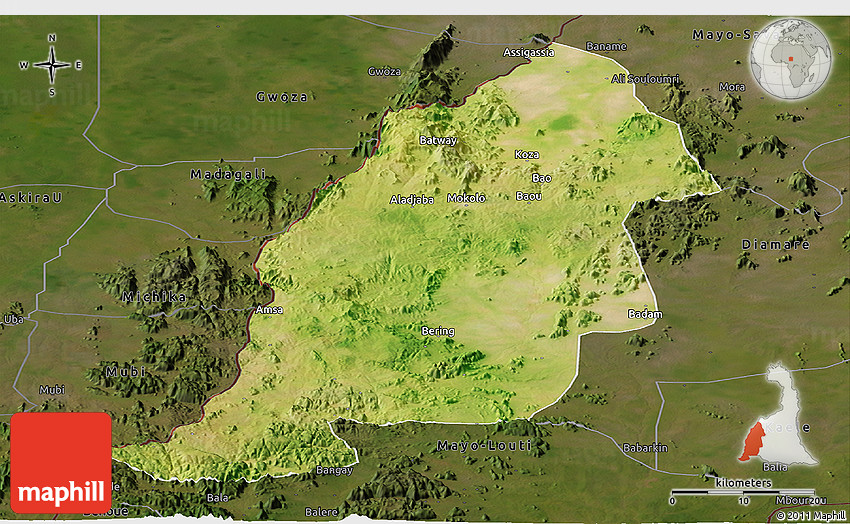850x524 pixels.
Task: Click the Michika region label
Action: 154,298
